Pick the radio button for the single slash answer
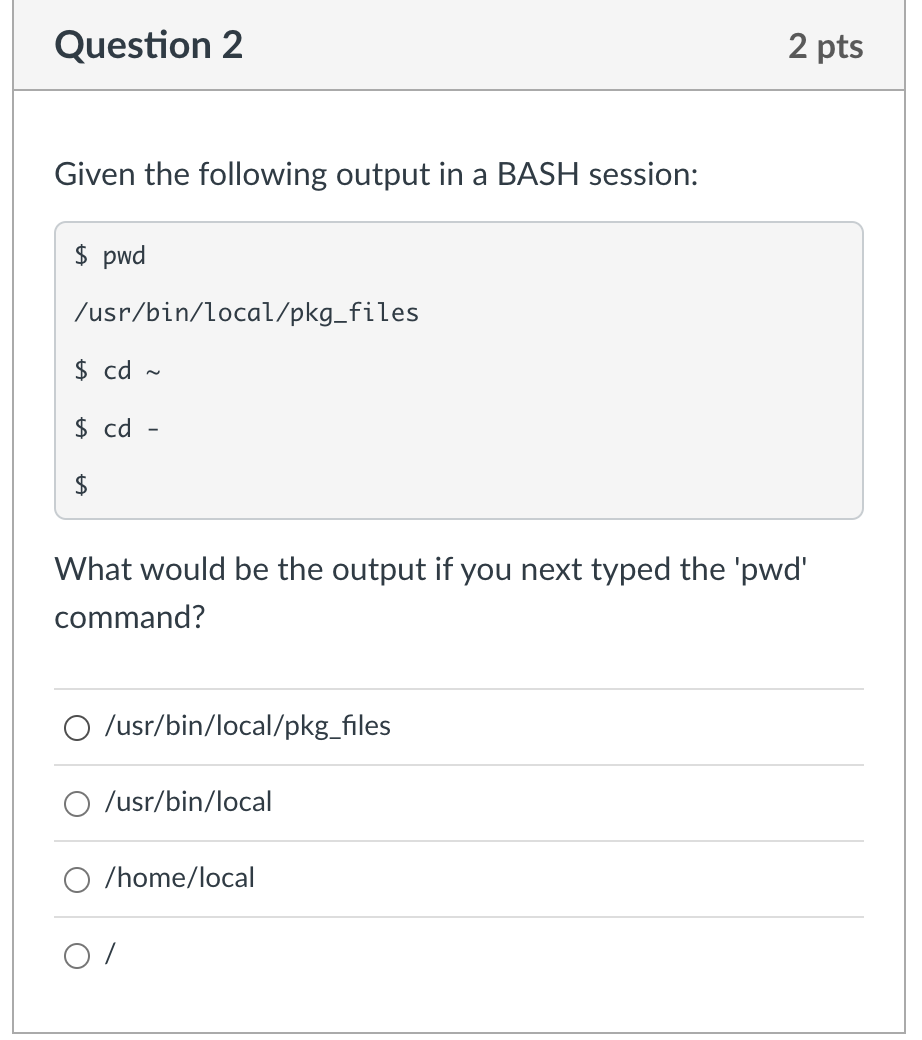This screenshot has width=922, height=1040. pos(77,956)
